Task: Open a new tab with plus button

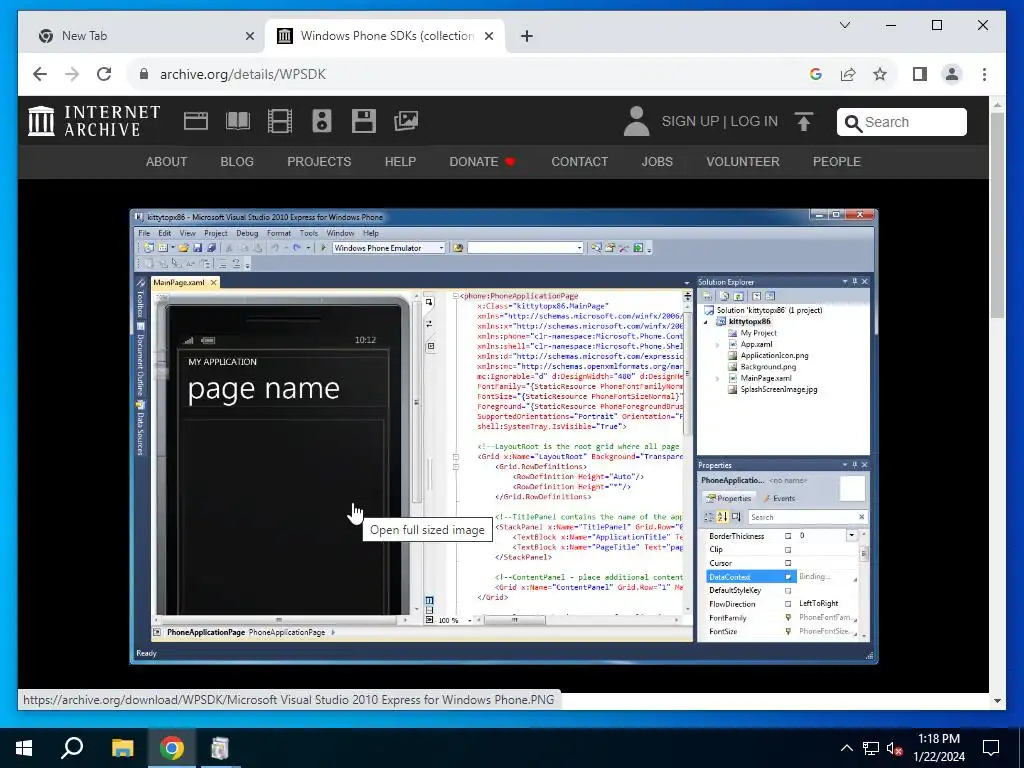Action: point(526,36)
